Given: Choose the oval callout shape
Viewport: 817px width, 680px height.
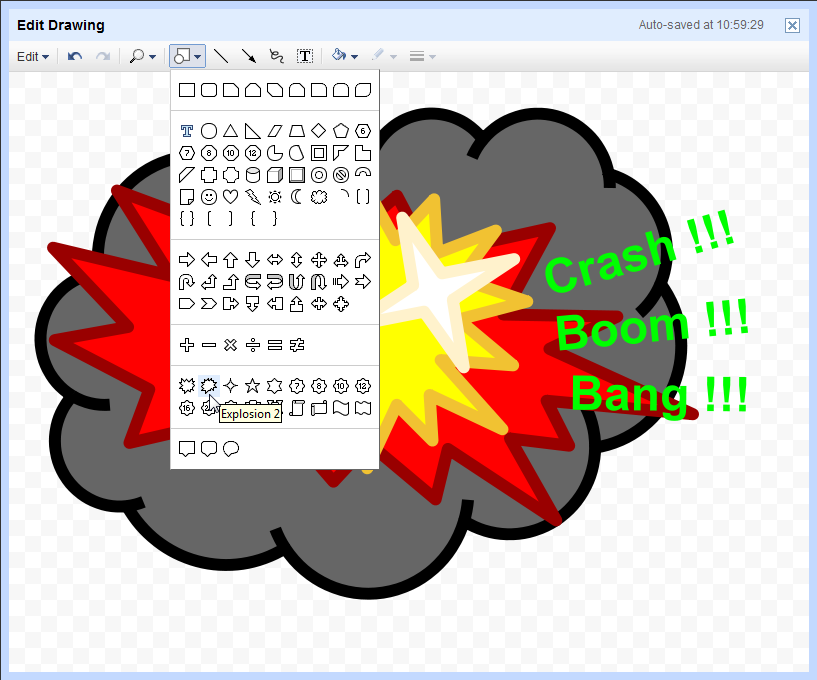Looking at the screenshot, I should click(x=231, y=449).
